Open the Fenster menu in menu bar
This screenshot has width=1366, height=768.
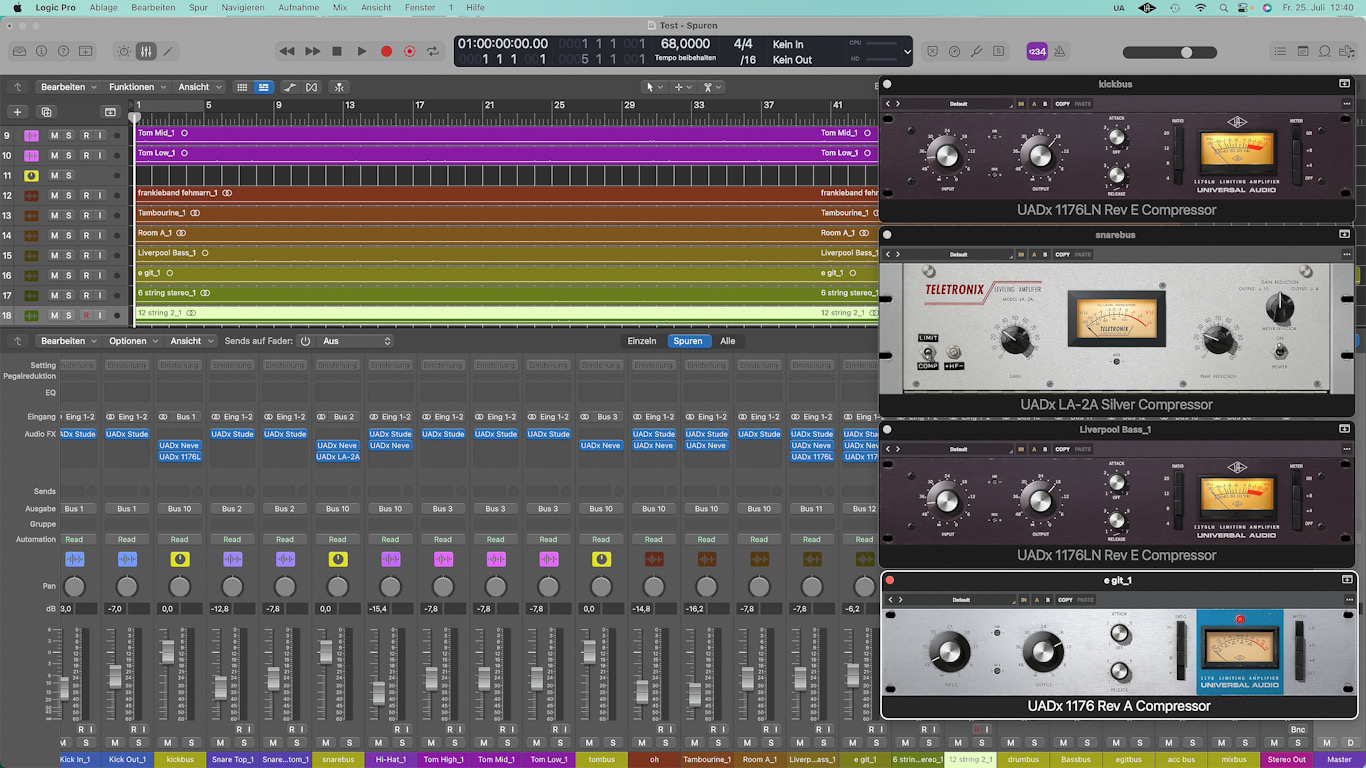tap(420, 7)
